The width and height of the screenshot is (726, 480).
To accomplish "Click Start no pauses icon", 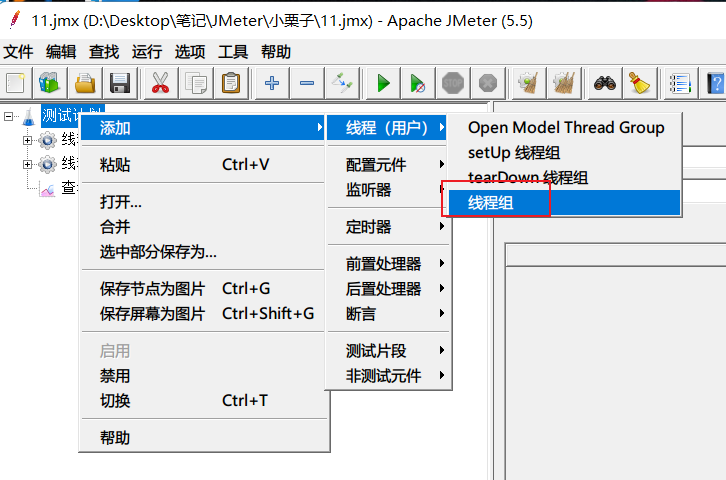I will point(418,83).
